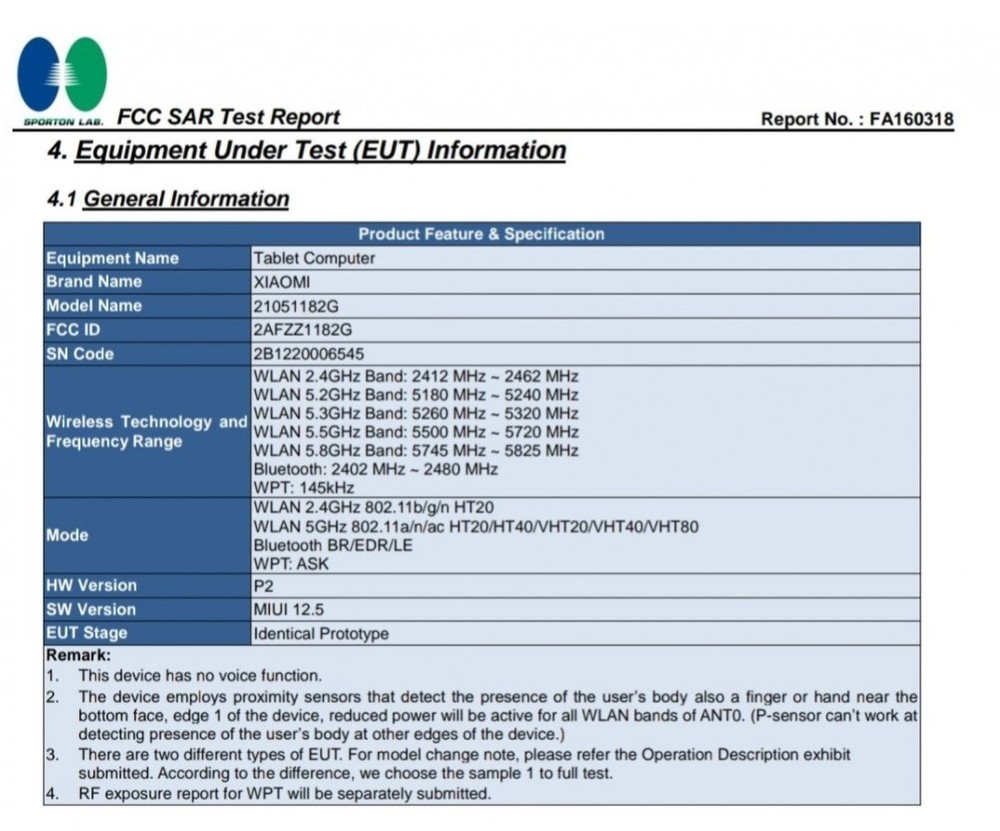This screenshot has height=831, width=1000.
Task: Select the 'SW Version' row label
Action: coord(91,610)
